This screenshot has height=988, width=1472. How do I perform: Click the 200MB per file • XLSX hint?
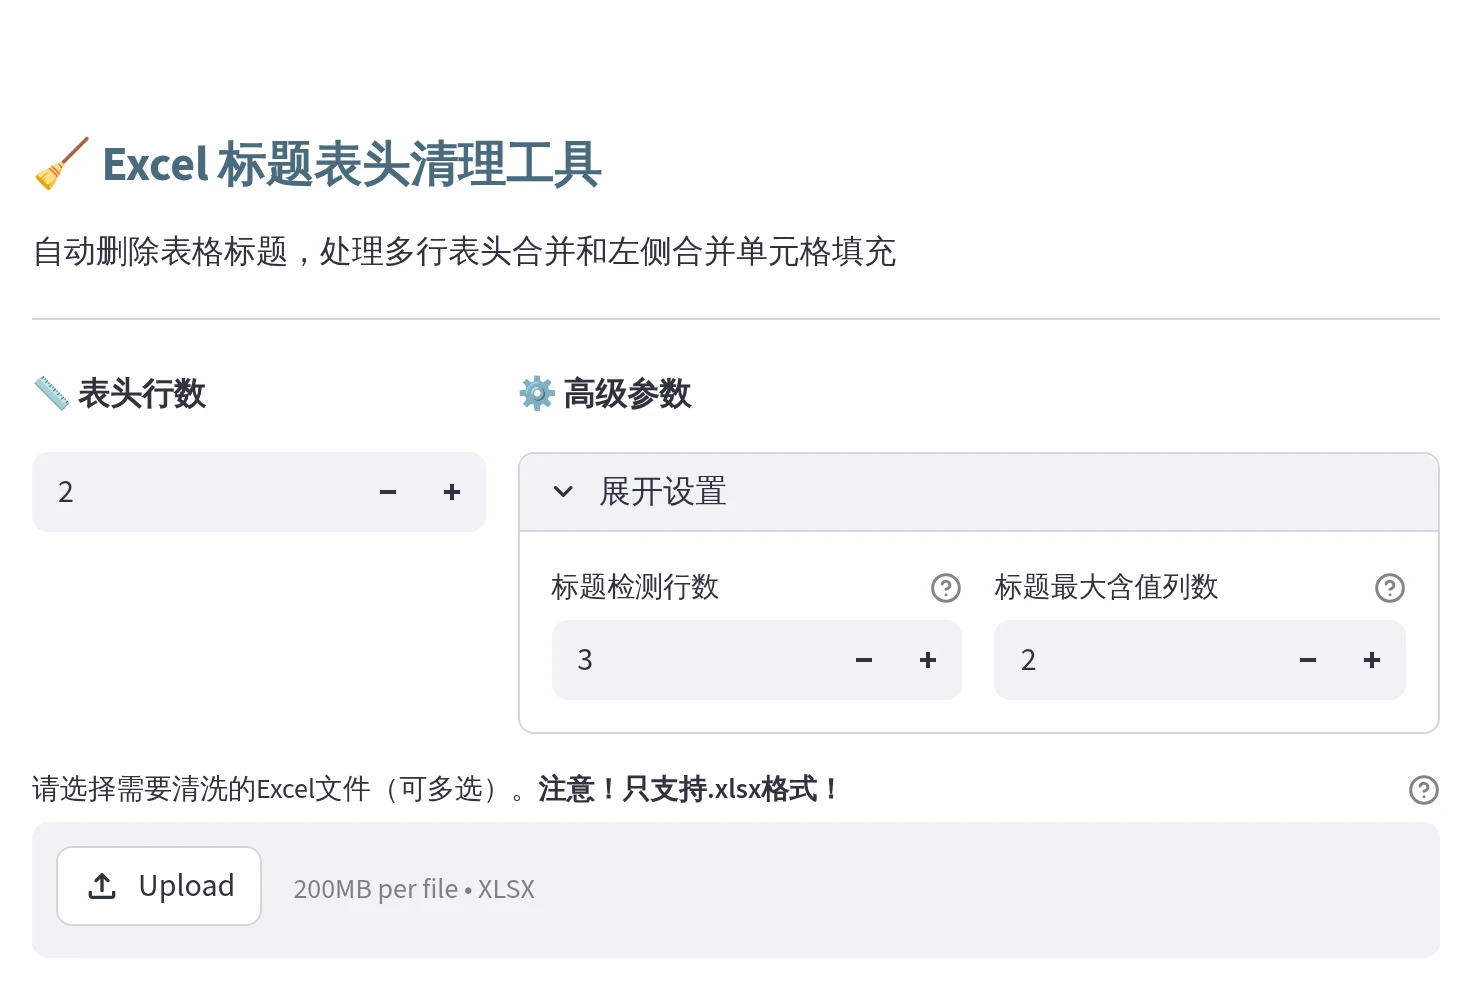(414, 889)
